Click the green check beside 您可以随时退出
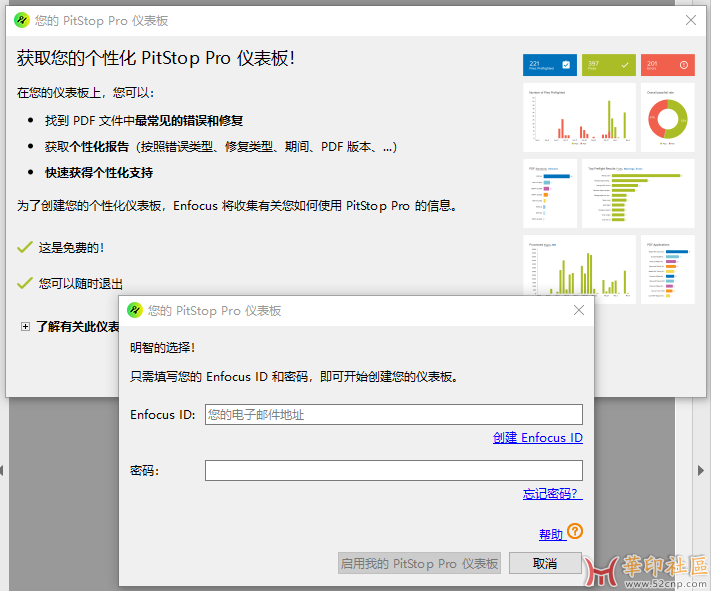 [24, 283]
